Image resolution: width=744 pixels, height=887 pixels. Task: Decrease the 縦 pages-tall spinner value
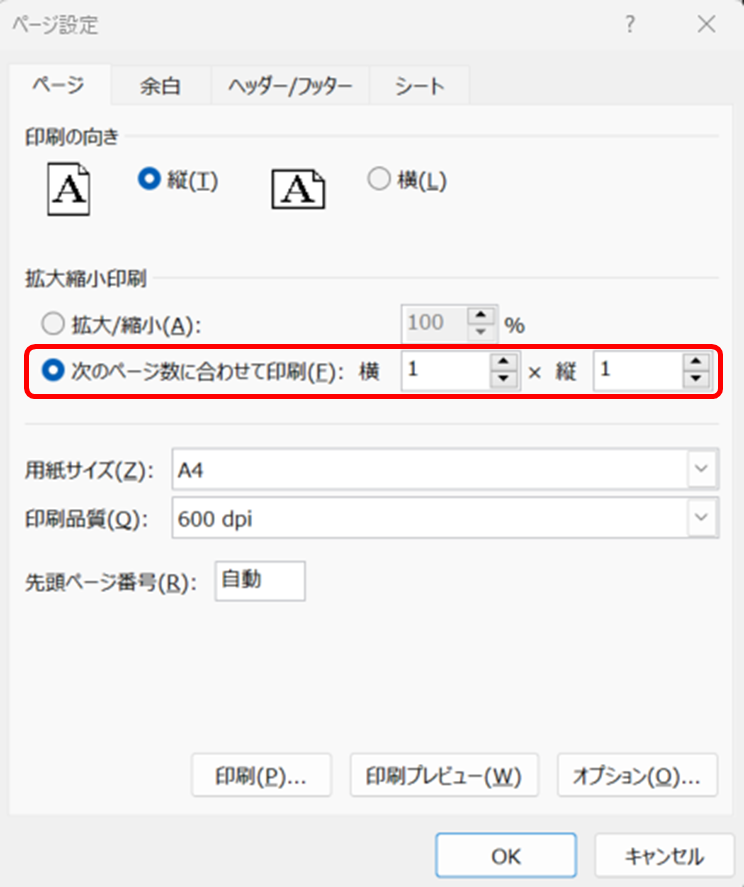[x=695, y=380]
